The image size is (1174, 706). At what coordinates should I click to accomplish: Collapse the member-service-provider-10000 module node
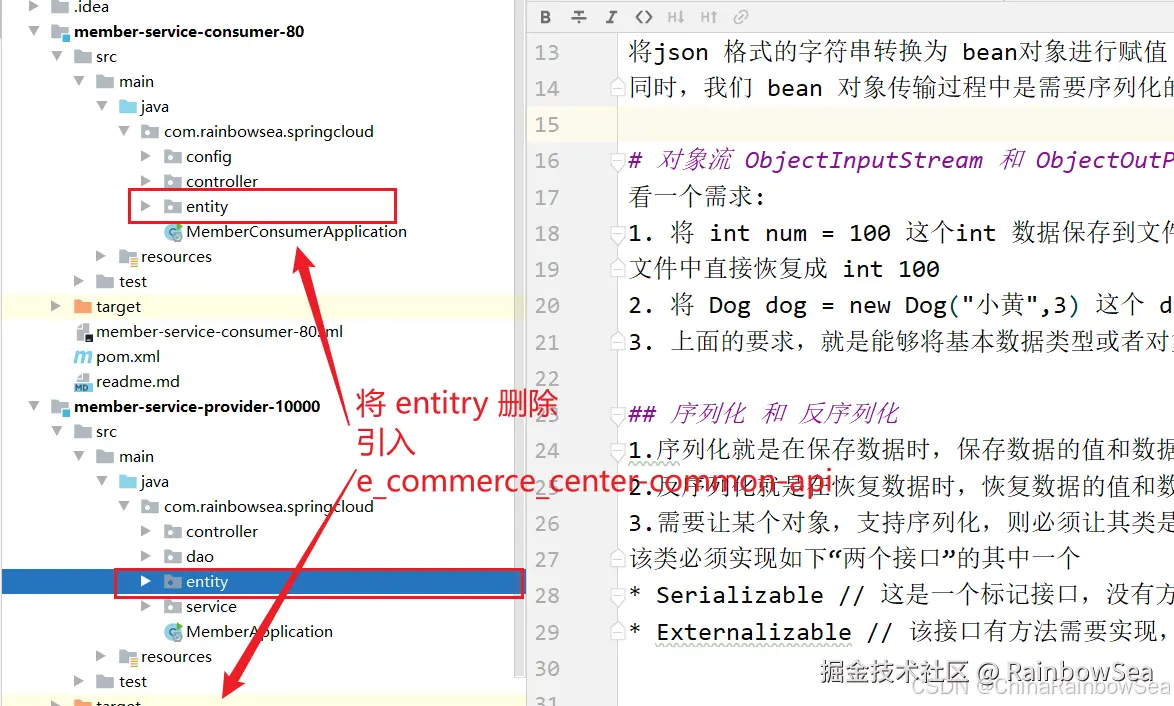pyautogui.click(x=34, y=406)
